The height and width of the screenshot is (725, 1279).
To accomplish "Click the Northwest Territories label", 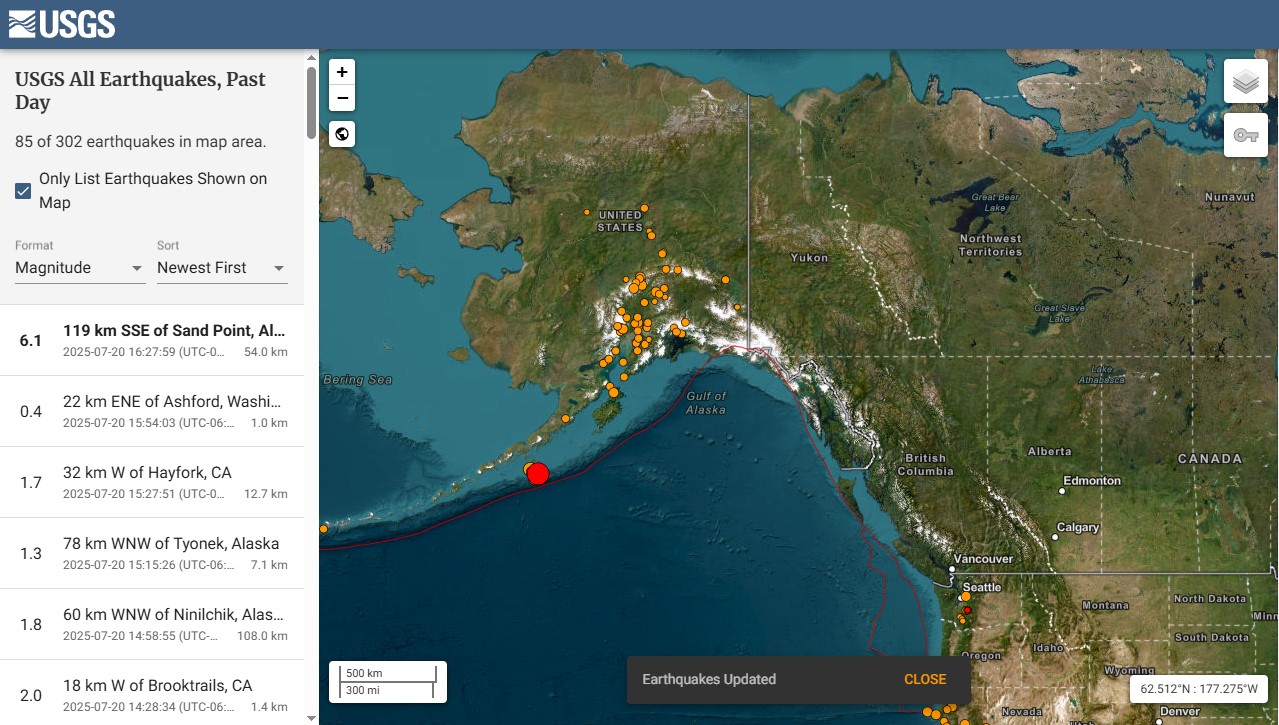I will [x=990, y=245].
